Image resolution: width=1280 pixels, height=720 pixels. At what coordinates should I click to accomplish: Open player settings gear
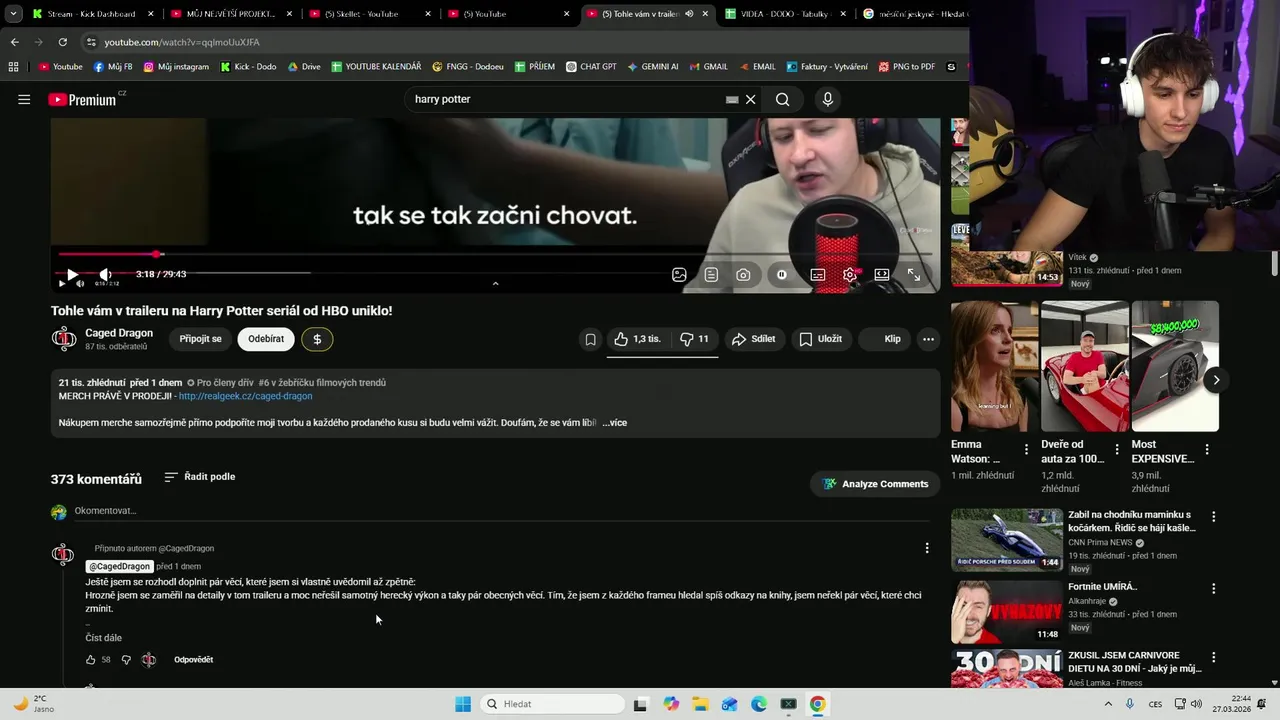pos(849,274)
